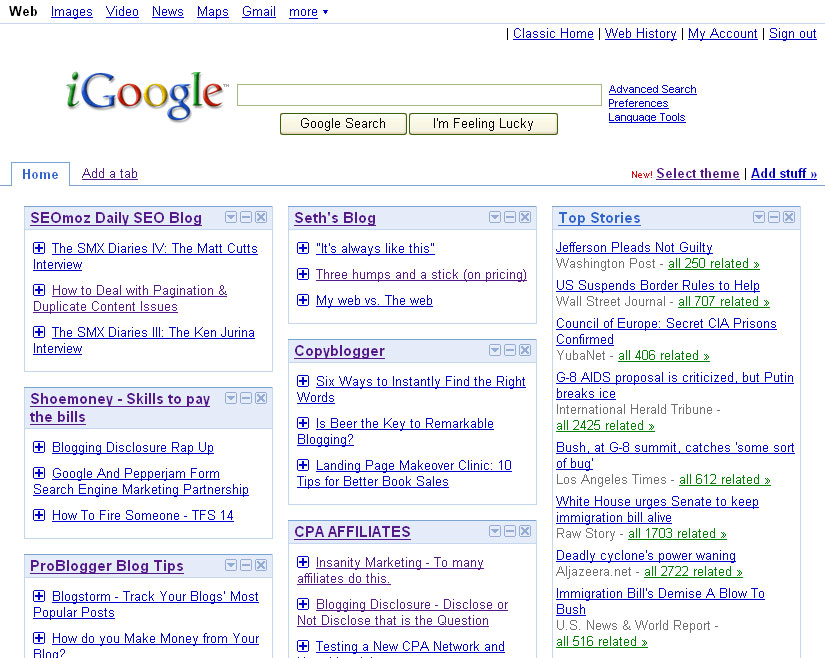This screenshot has height=658, width=825.
Task: Minimize the Shoemoney gadget
Action: pyautogui.click(x=246, y=398)
